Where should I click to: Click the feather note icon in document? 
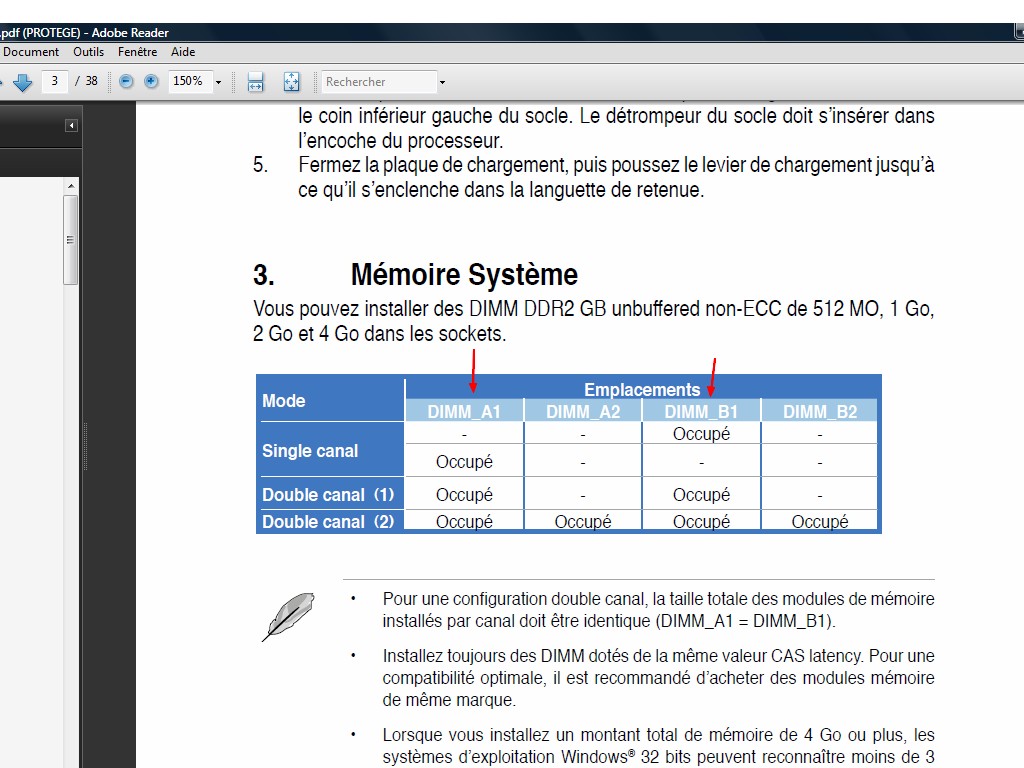[287, 616]
